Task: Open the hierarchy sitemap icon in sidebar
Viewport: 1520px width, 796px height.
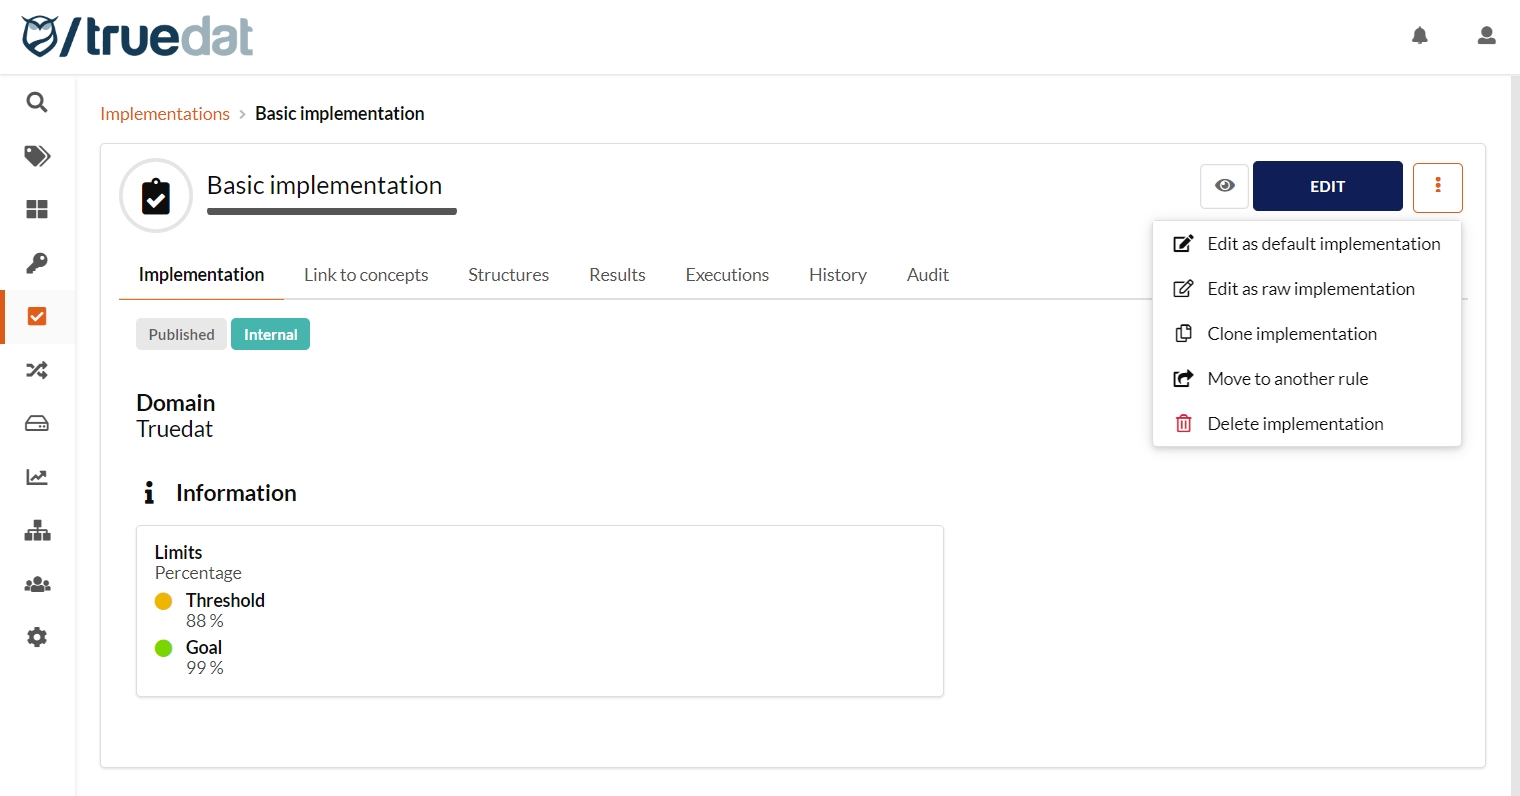Action: click(x=37, y=531)
